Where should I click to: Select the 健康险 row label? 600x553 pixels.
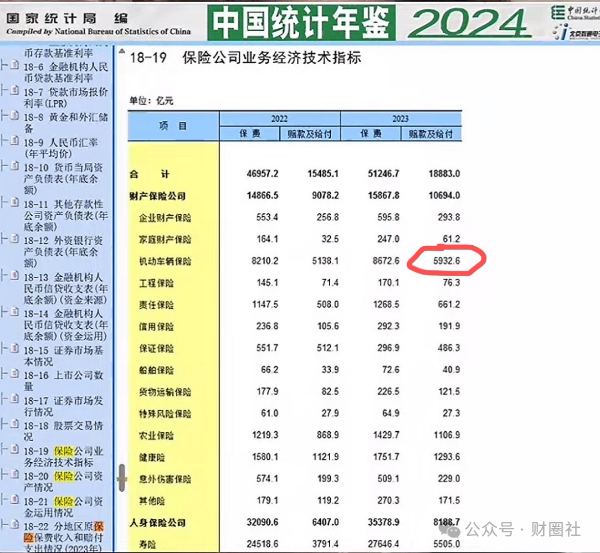coord(152,457)
